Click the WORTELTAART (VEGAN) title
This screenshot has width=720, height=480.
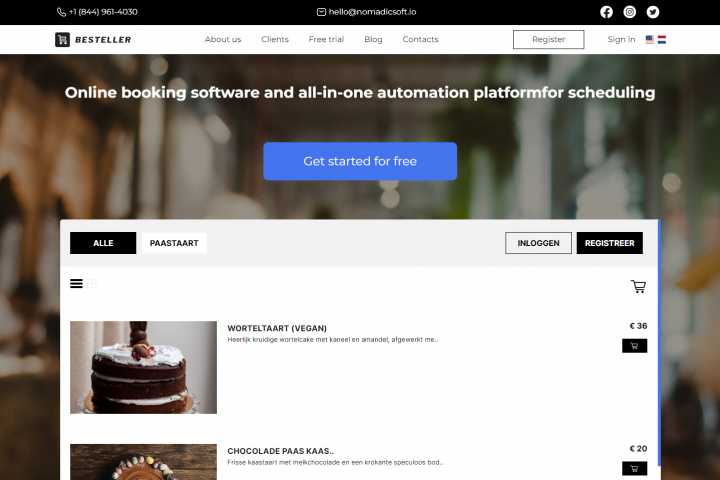click(277, 328)
